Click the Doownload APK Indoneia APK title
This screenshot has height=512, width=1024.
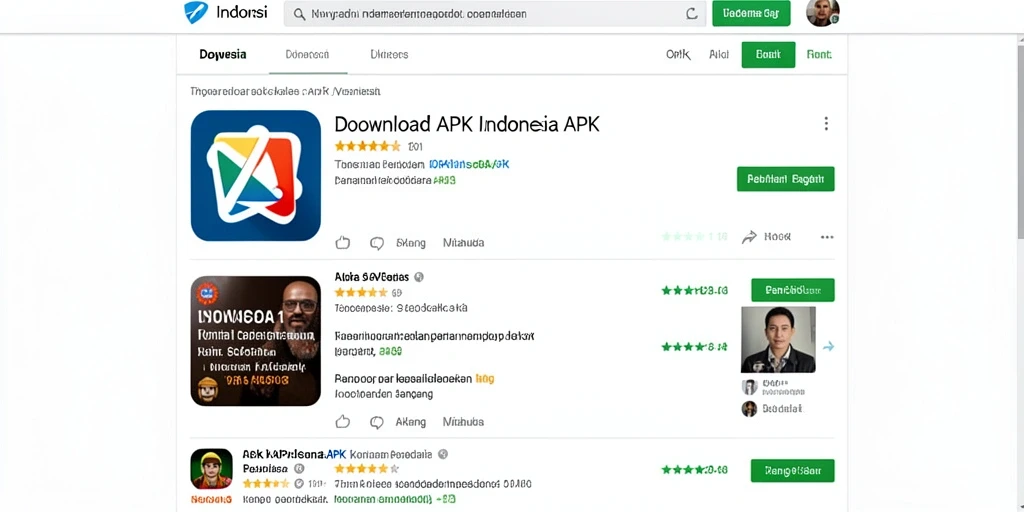click(x=467, y=124)
